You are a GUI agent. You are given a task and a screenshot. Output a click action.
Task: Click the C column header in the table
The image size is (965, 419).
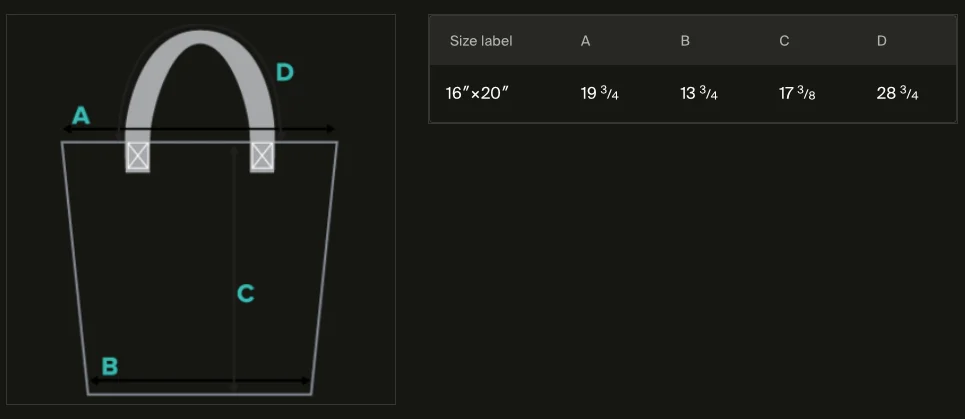pos(784,41)
